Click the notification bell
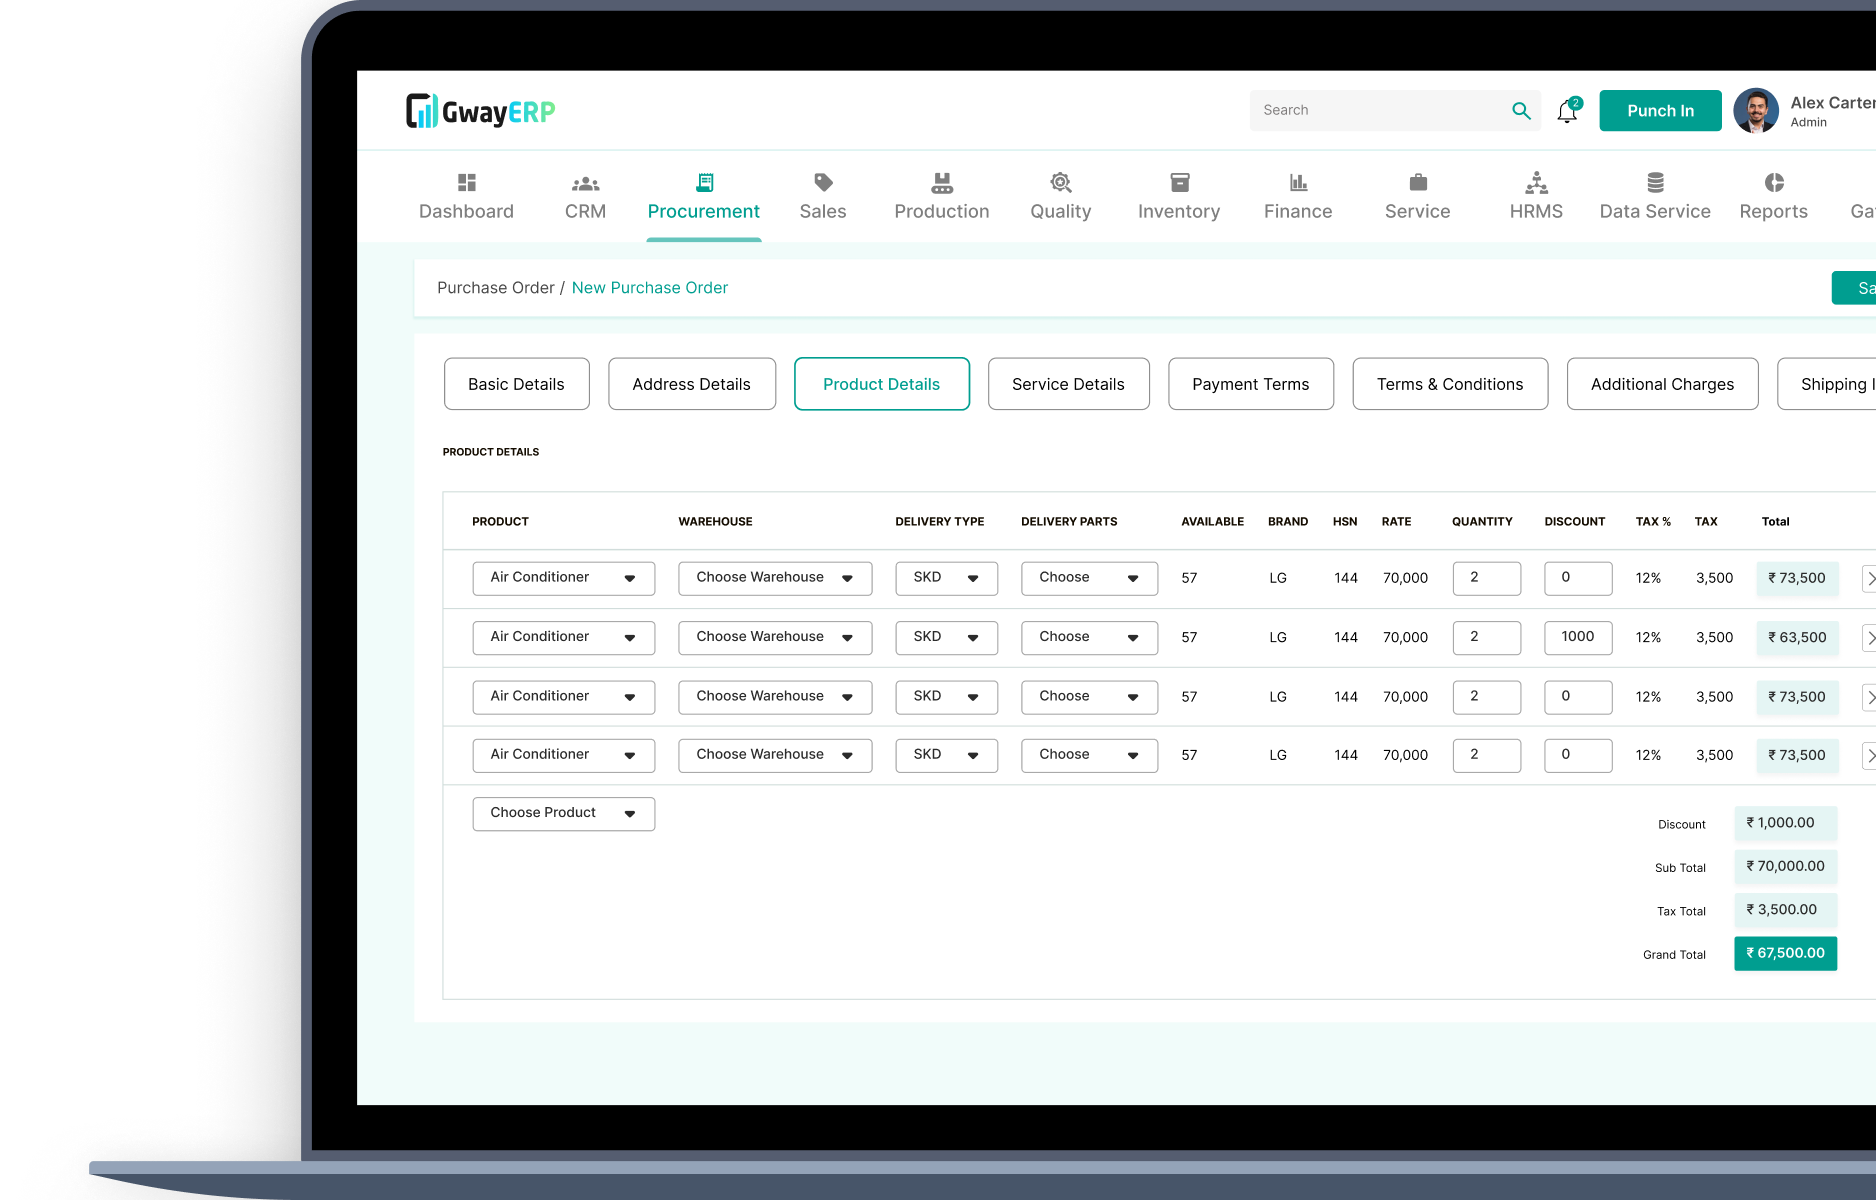 [1567, 110]
